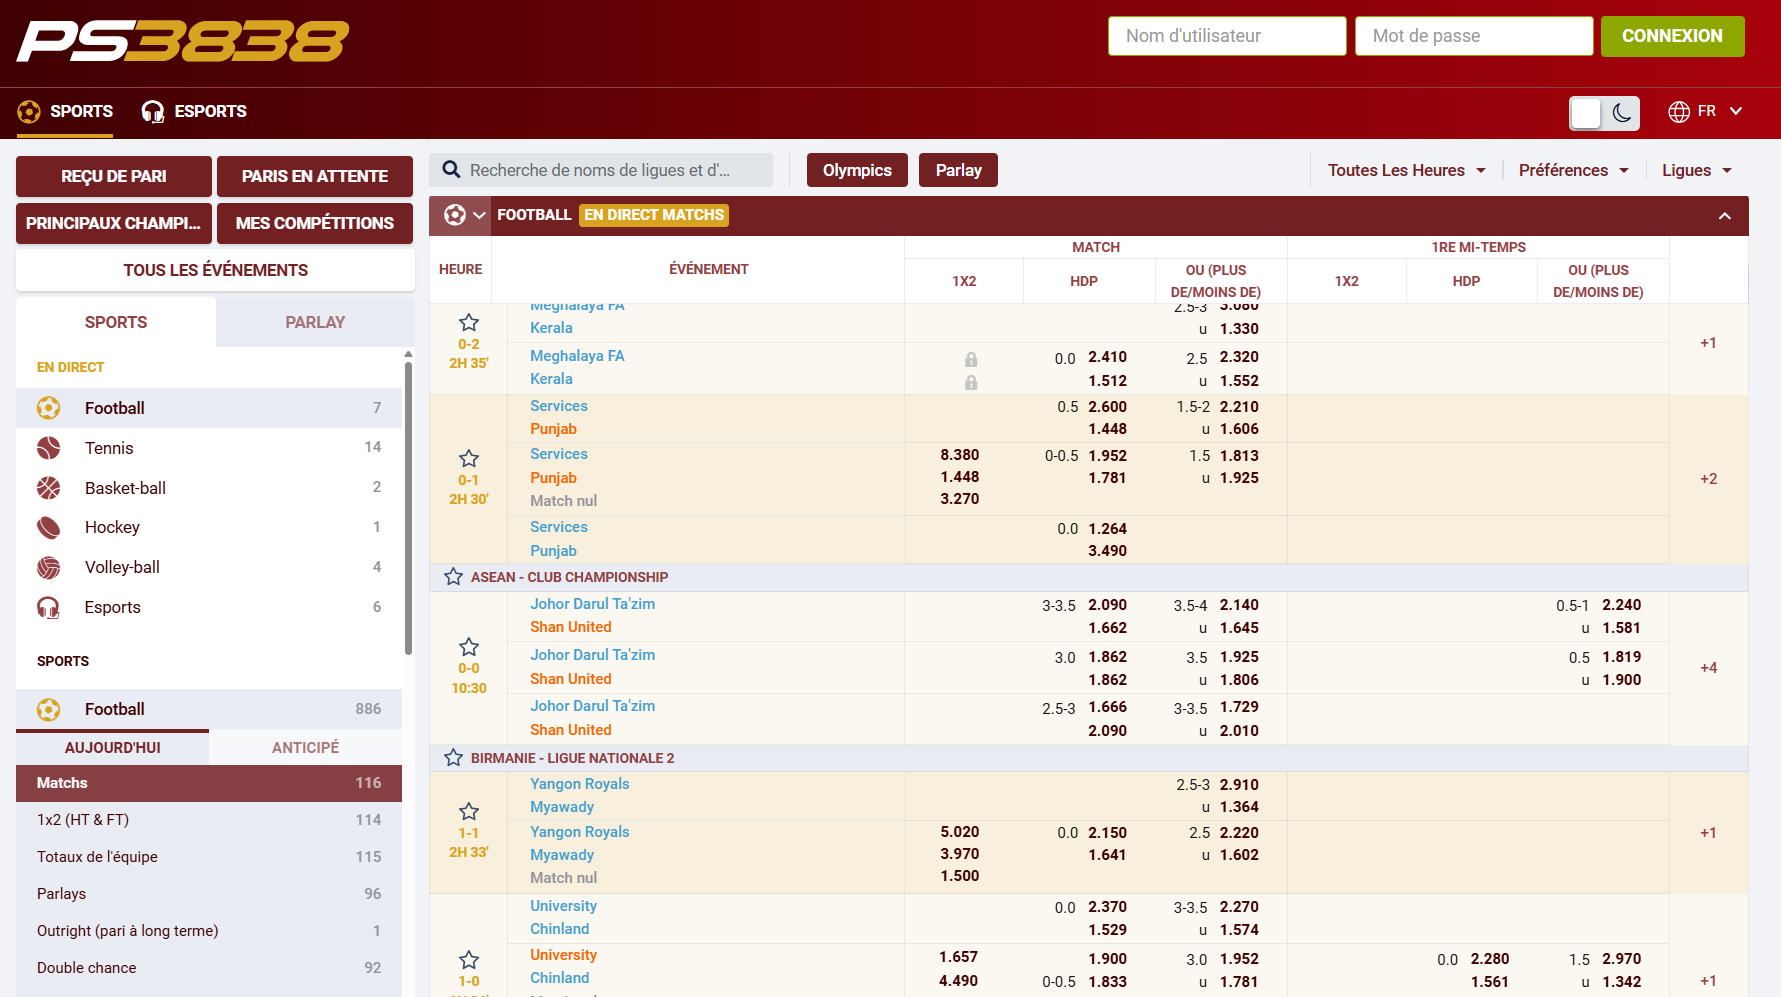Screen dimensions: 1781x997
Task: Open MES COMPÉTITIONS button
Action: 315,223
